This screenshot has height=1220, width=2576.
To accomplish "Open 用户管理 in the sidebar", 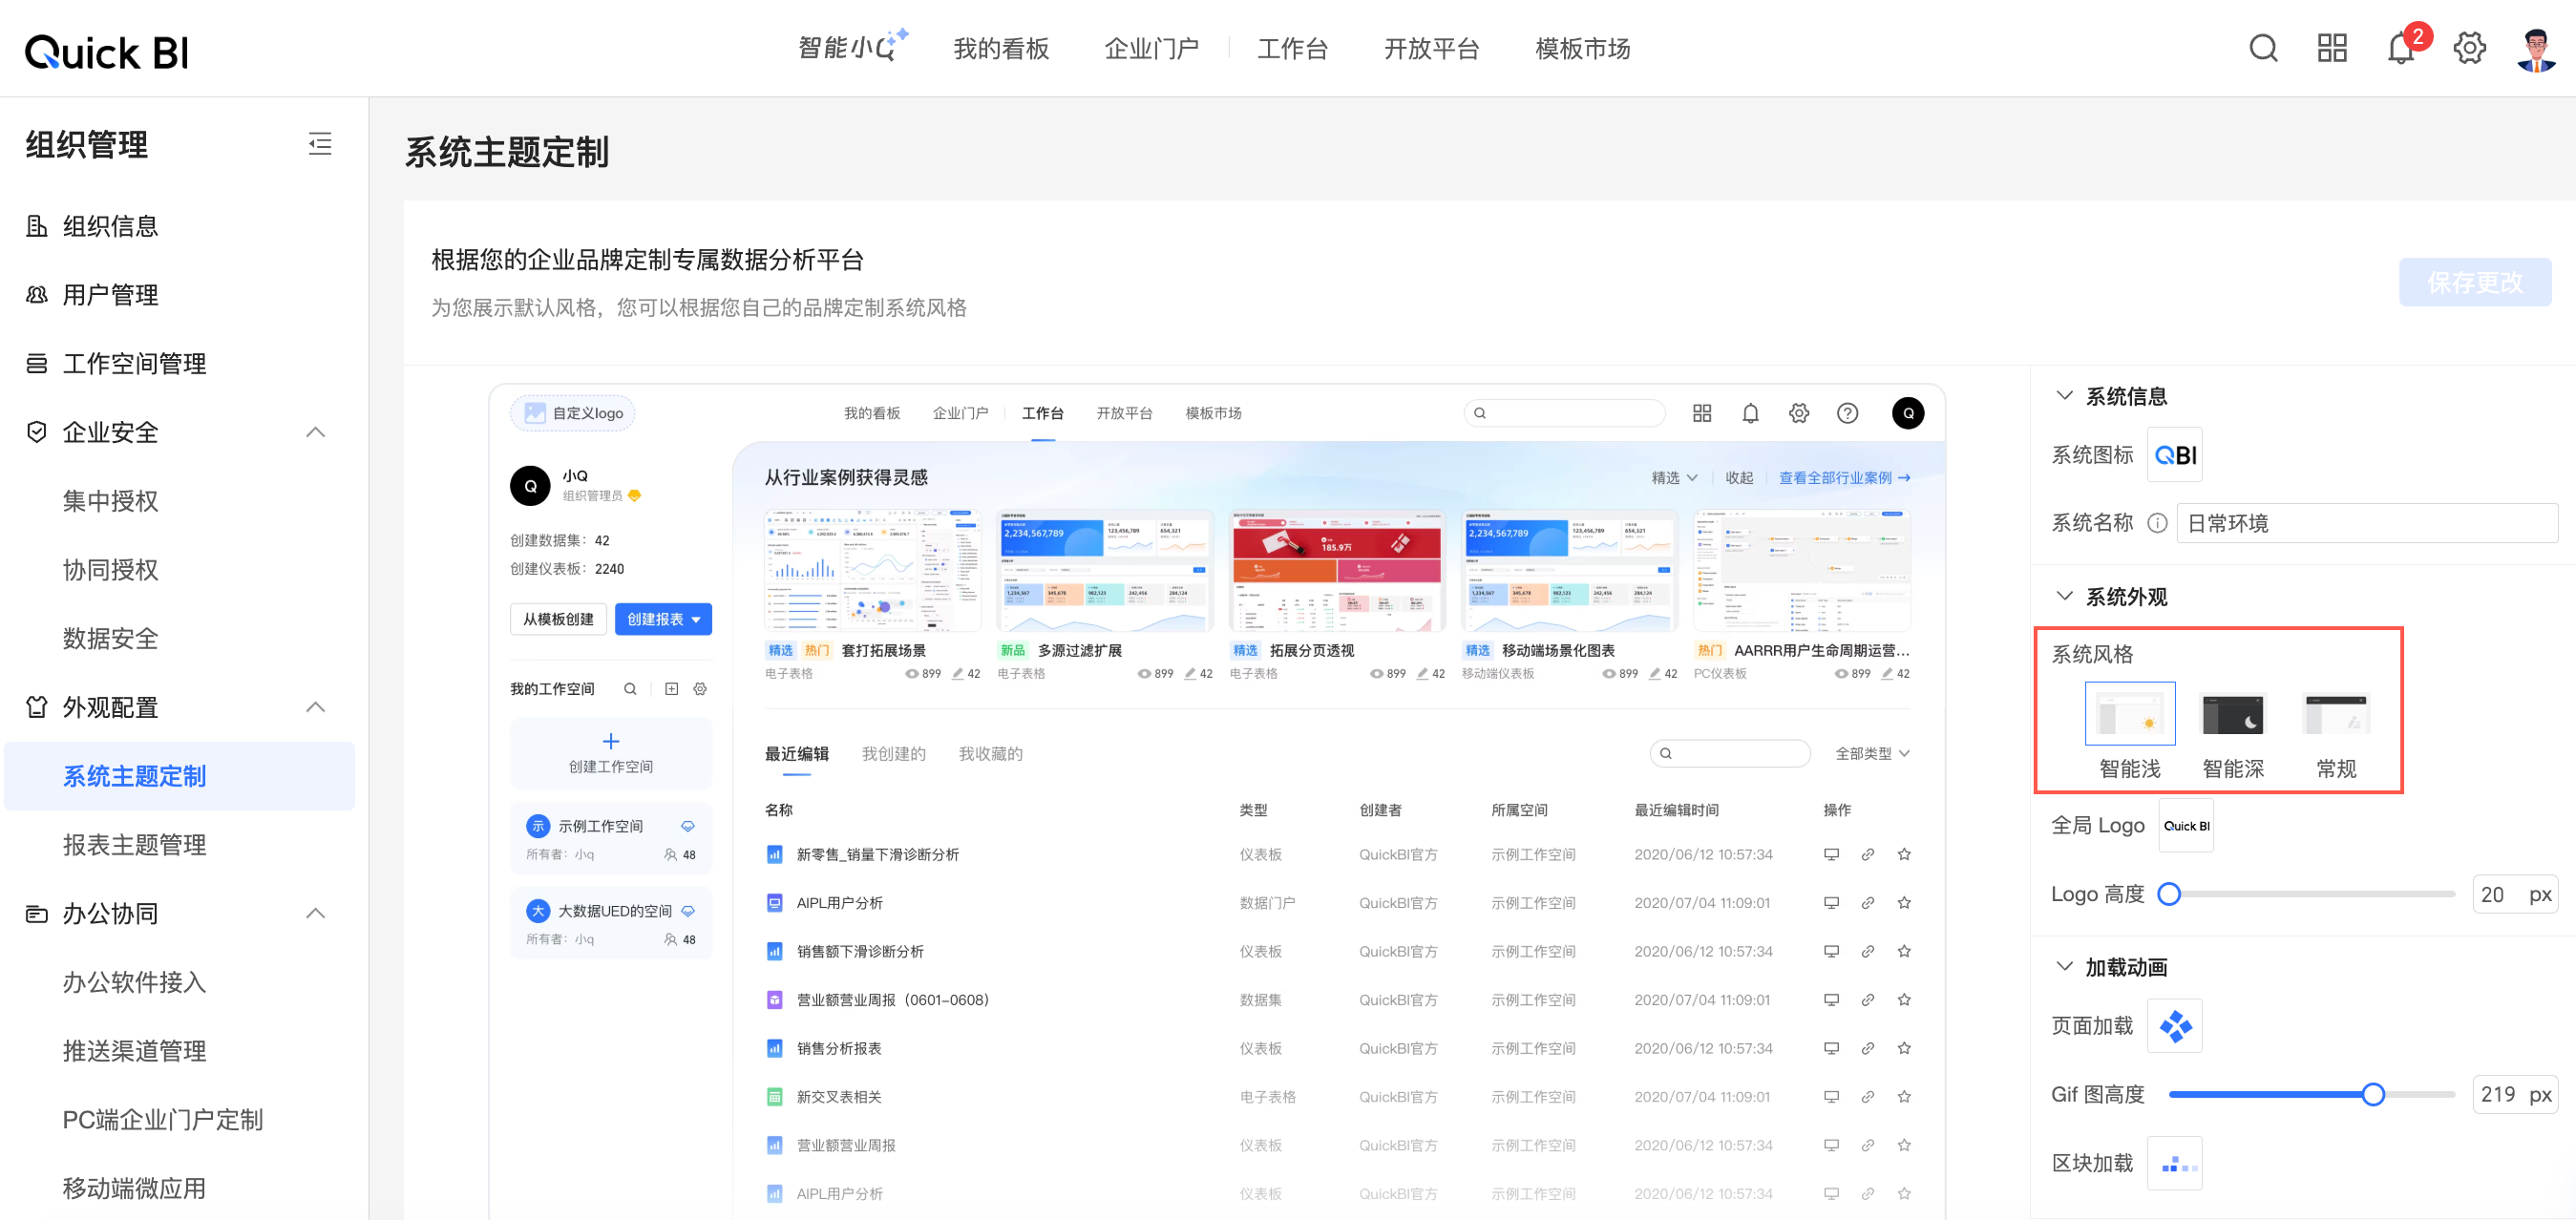I will (x=110, y=295).
